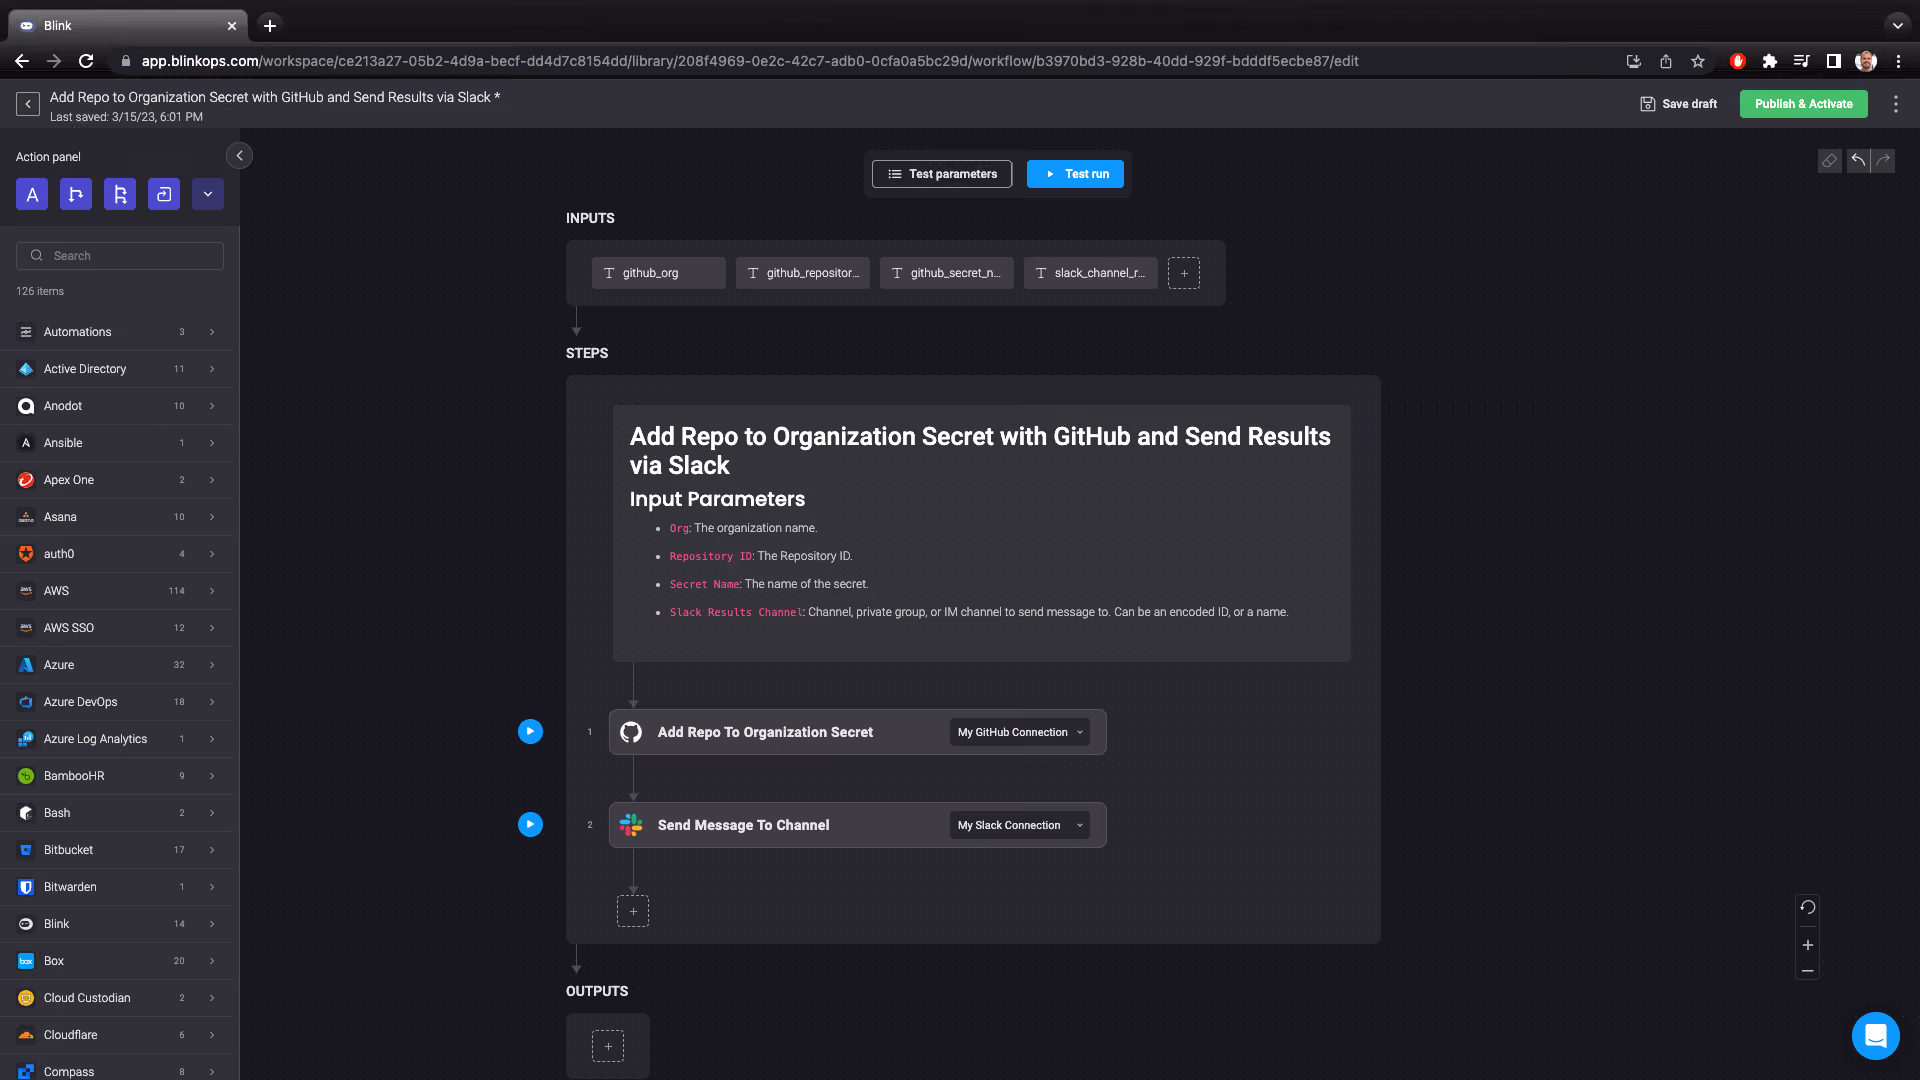Select the branch condition icon in the Action panel

pos(76,195)
